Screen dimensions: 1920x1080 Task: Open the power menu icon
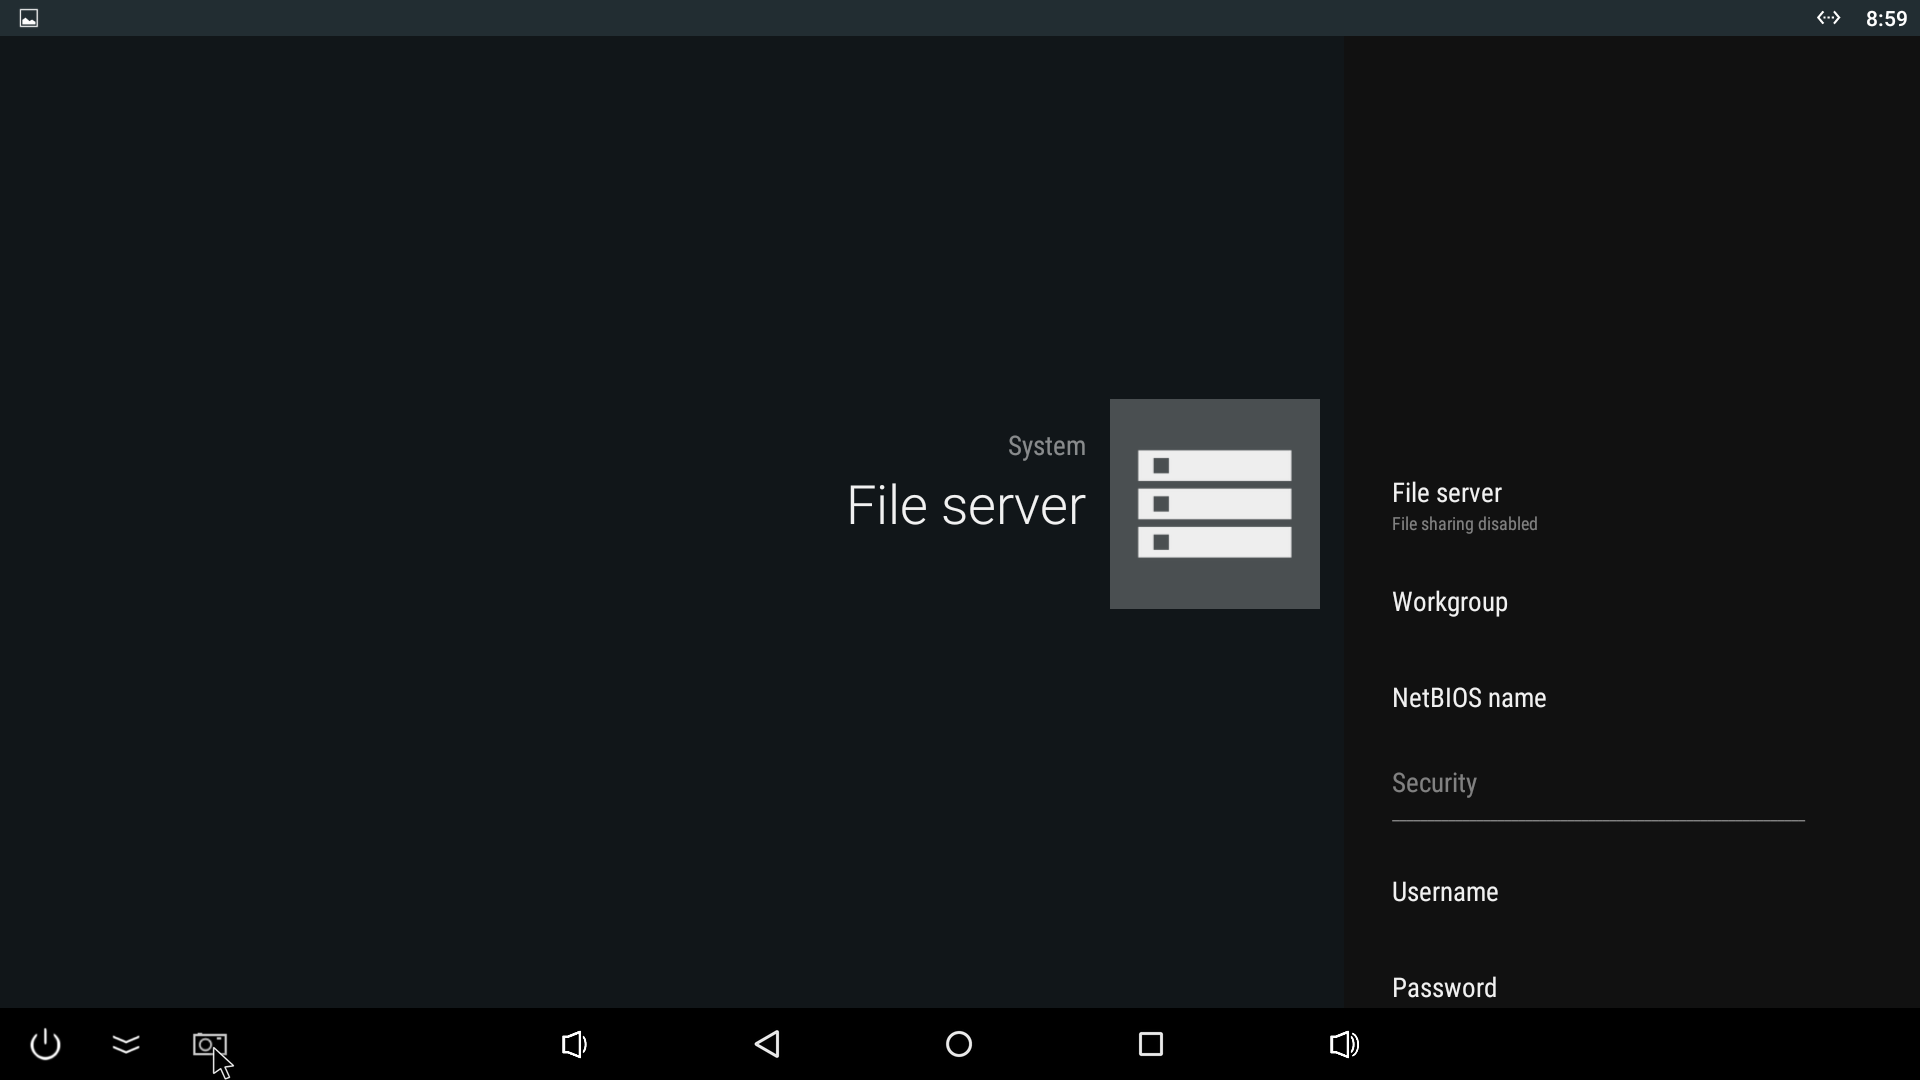[x=45, y=1044]
